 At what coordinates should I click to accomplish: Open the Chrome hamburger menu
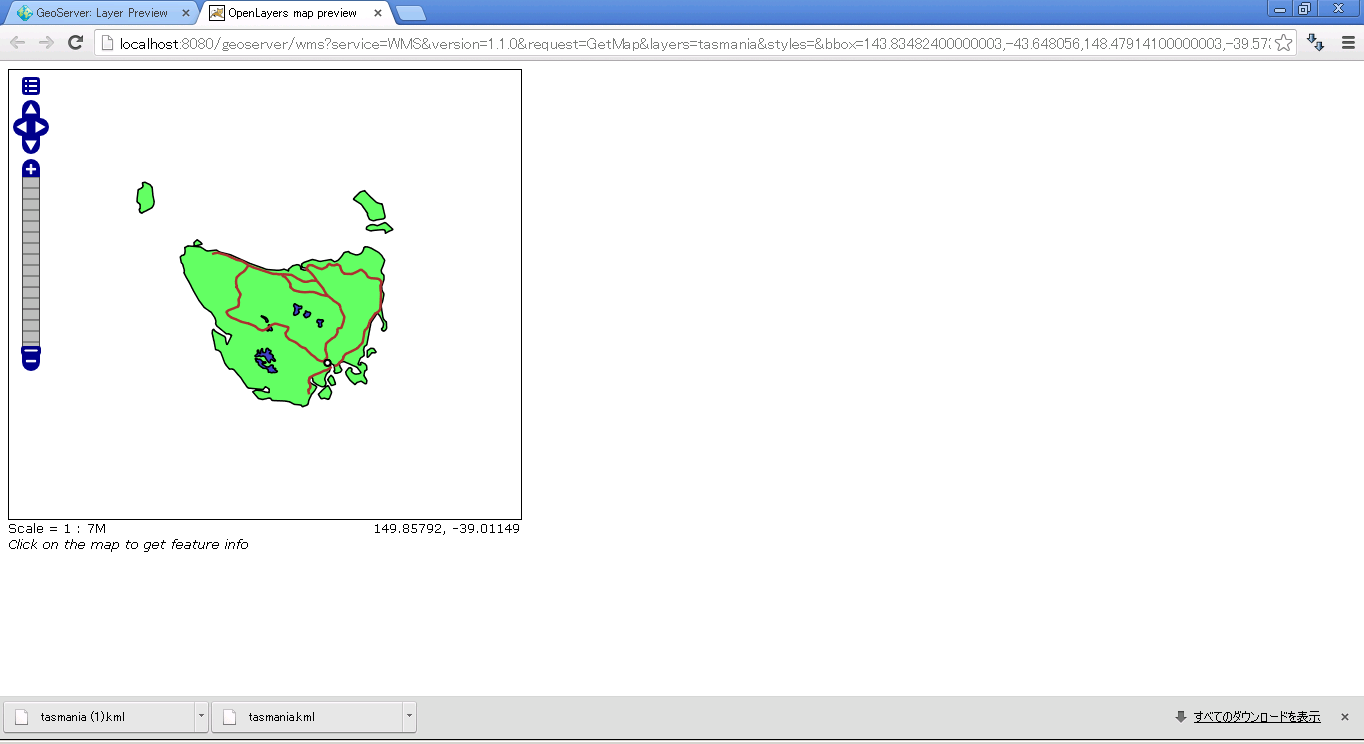(1347, 43)
